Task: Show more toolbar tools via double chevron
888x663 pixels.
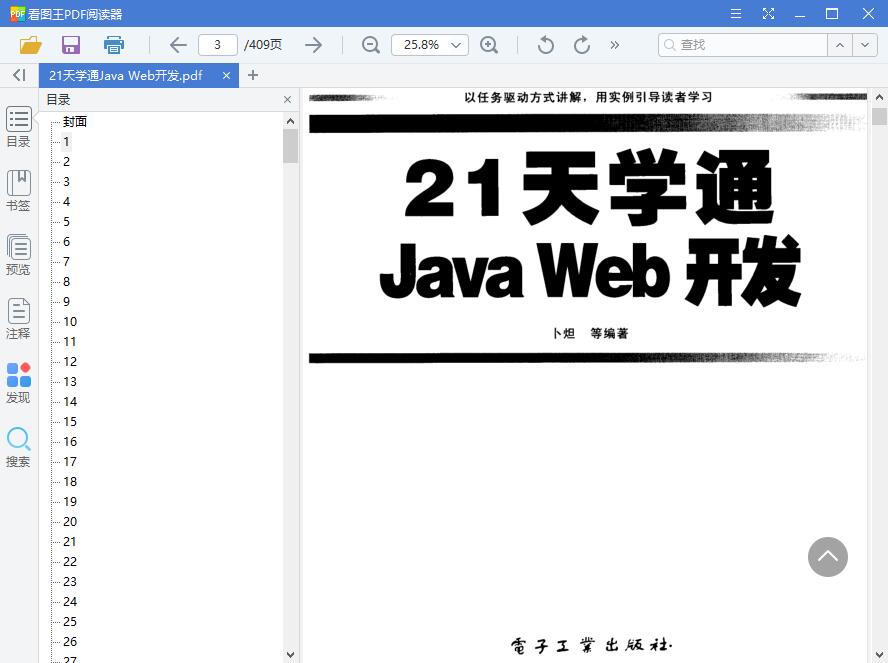Action: 614,45
